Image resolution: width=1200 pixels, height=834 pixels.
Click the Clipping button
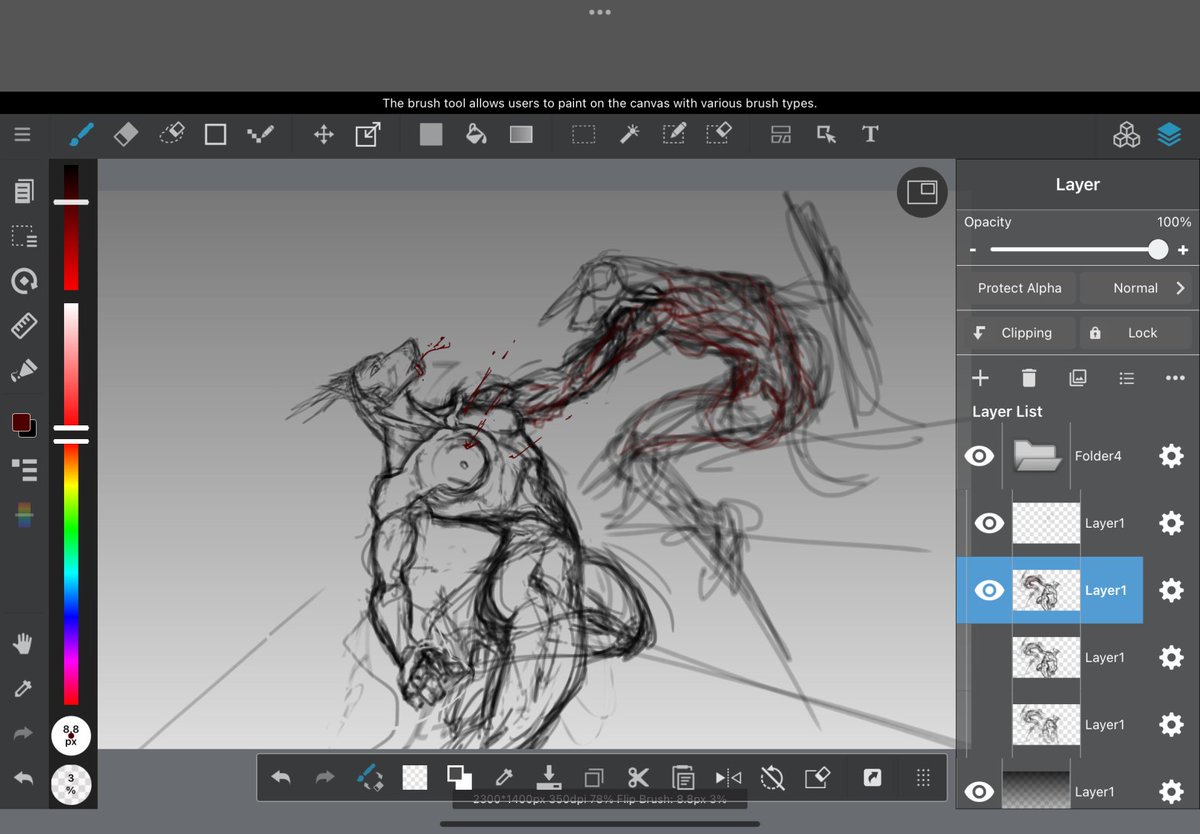1020,333
